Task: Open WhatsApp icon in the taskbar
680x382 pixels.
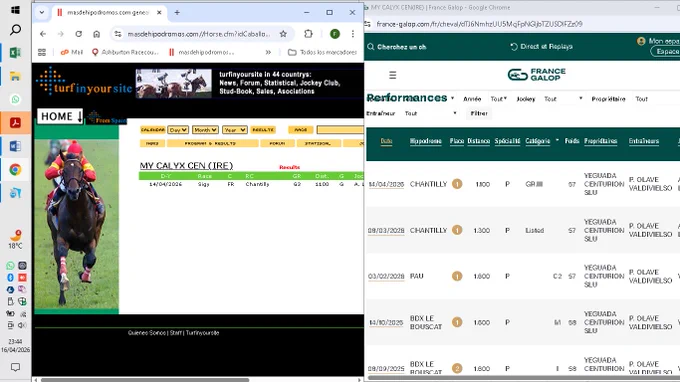Action: pos(15,99)
